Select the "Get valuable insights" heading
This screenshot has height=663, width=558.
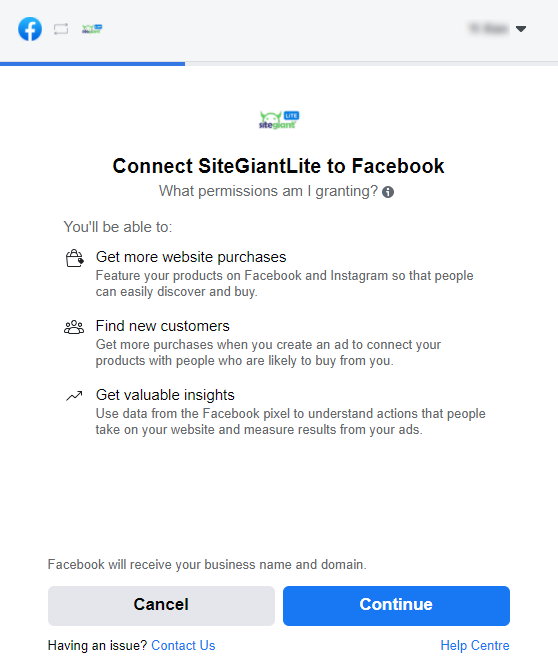(165, 395)
